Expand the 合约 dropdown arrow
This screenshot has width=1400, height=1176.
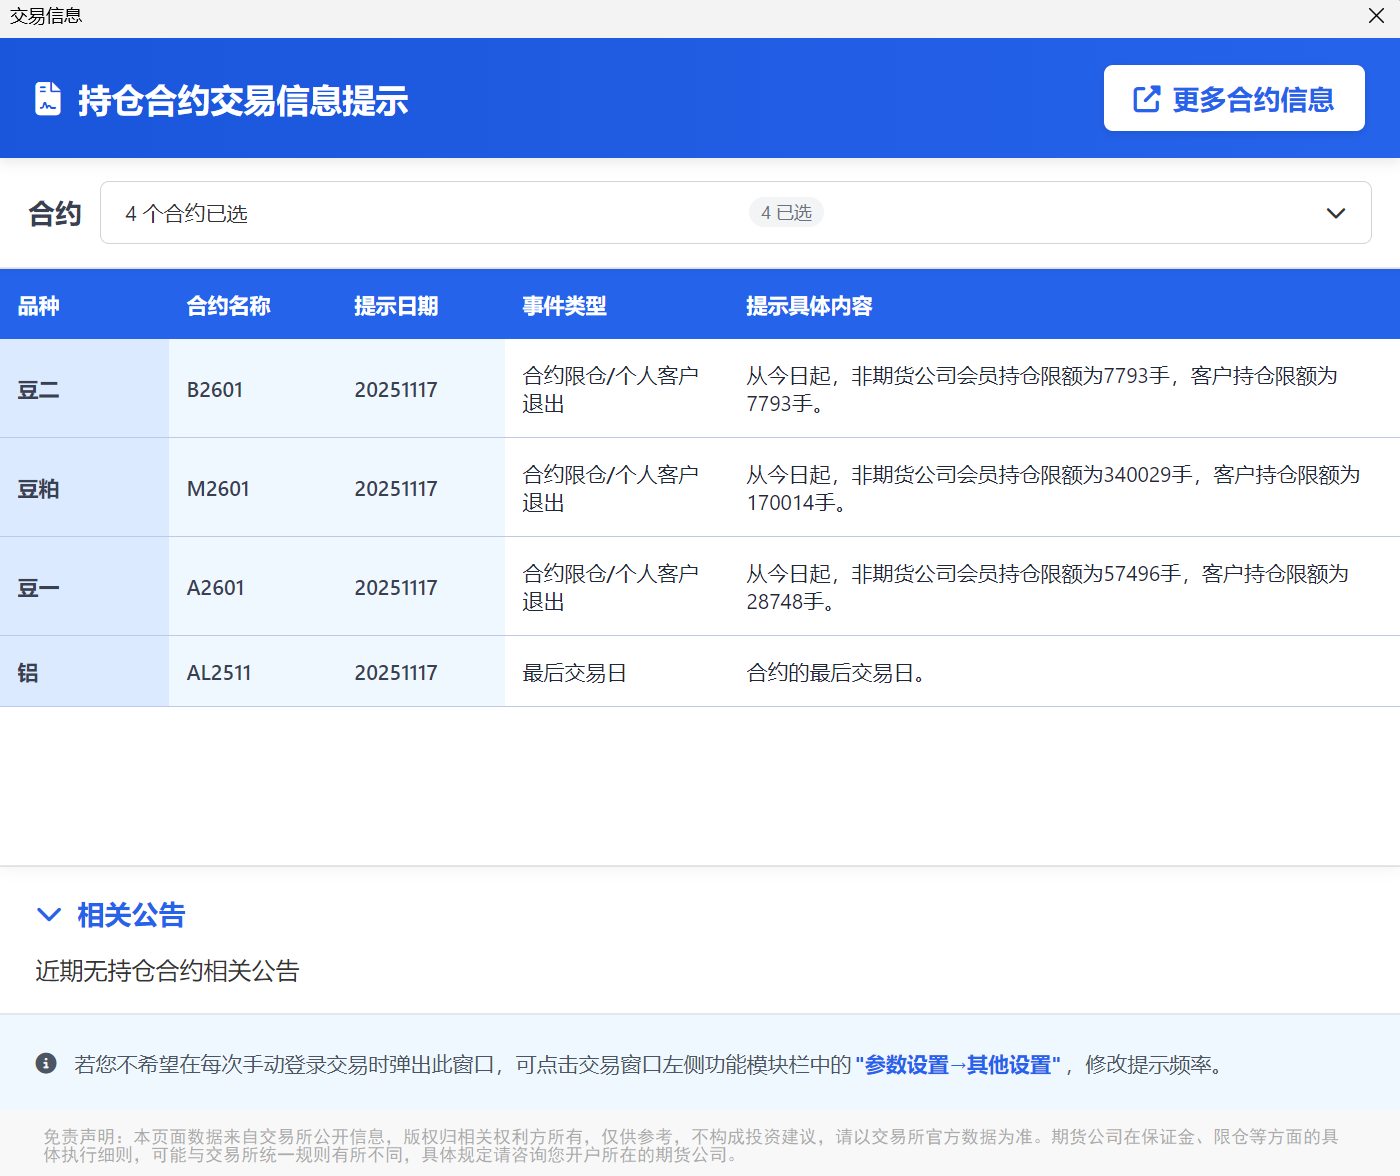pos(1335,213)
